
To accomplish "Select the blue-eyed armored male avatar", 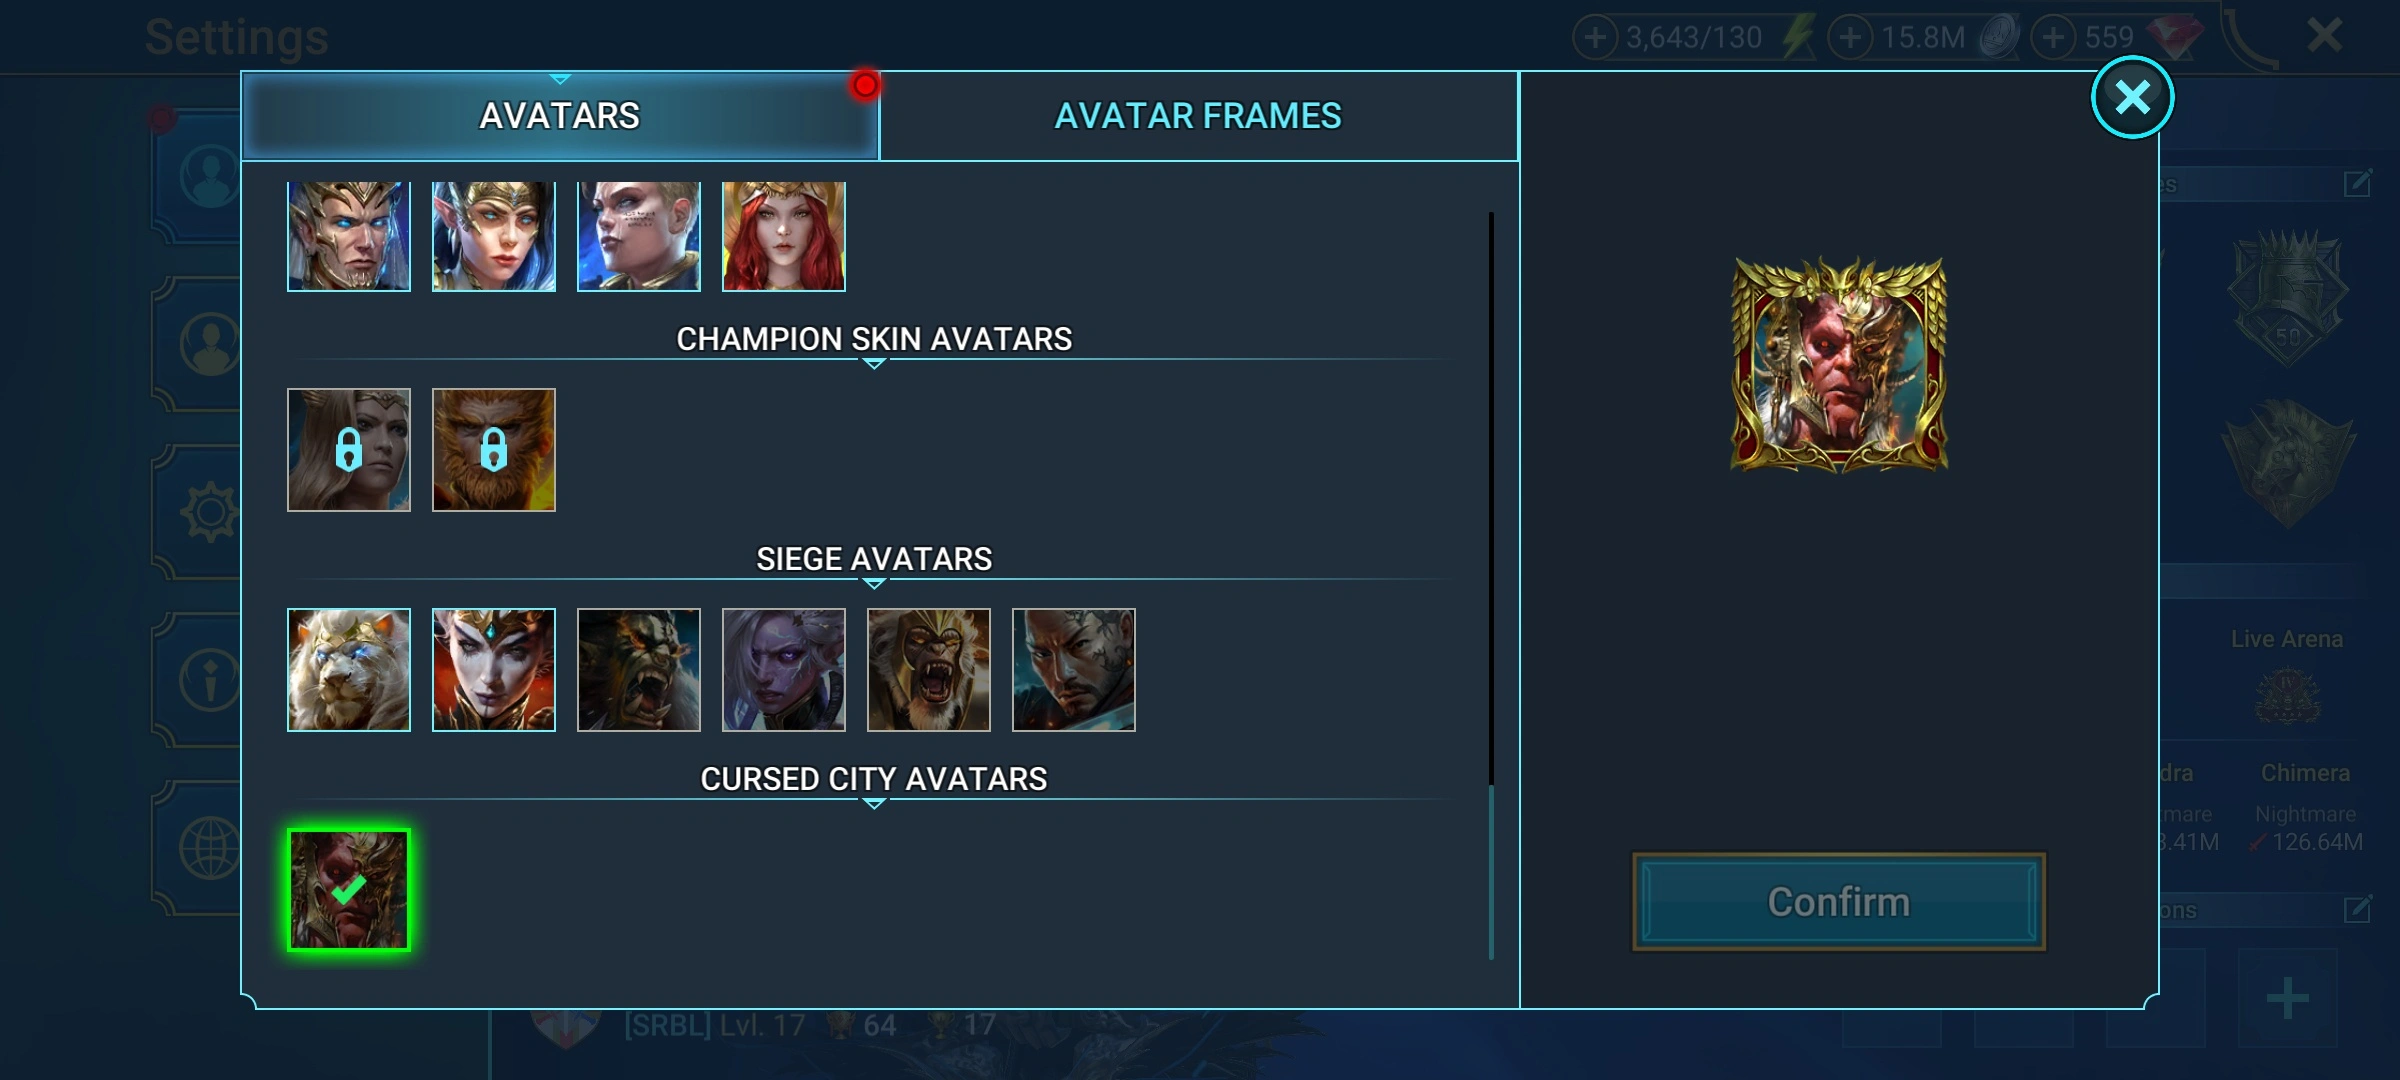I will pyautogui.click(x=348, y=236).
